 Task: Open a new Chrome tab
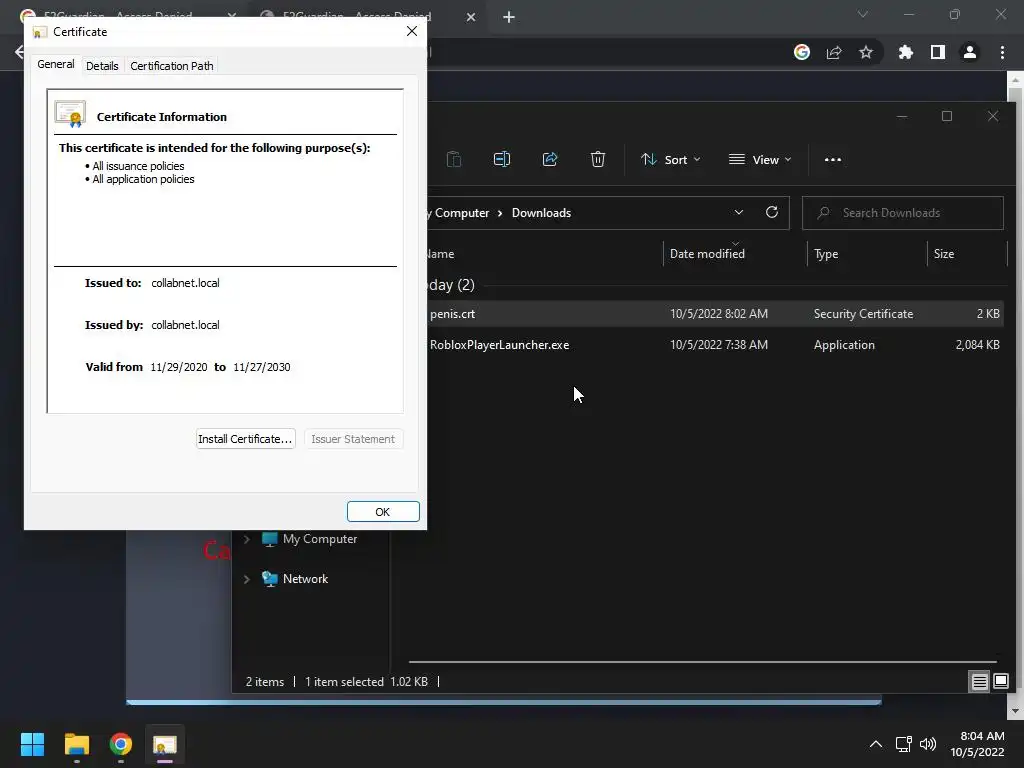pos(509,17)
